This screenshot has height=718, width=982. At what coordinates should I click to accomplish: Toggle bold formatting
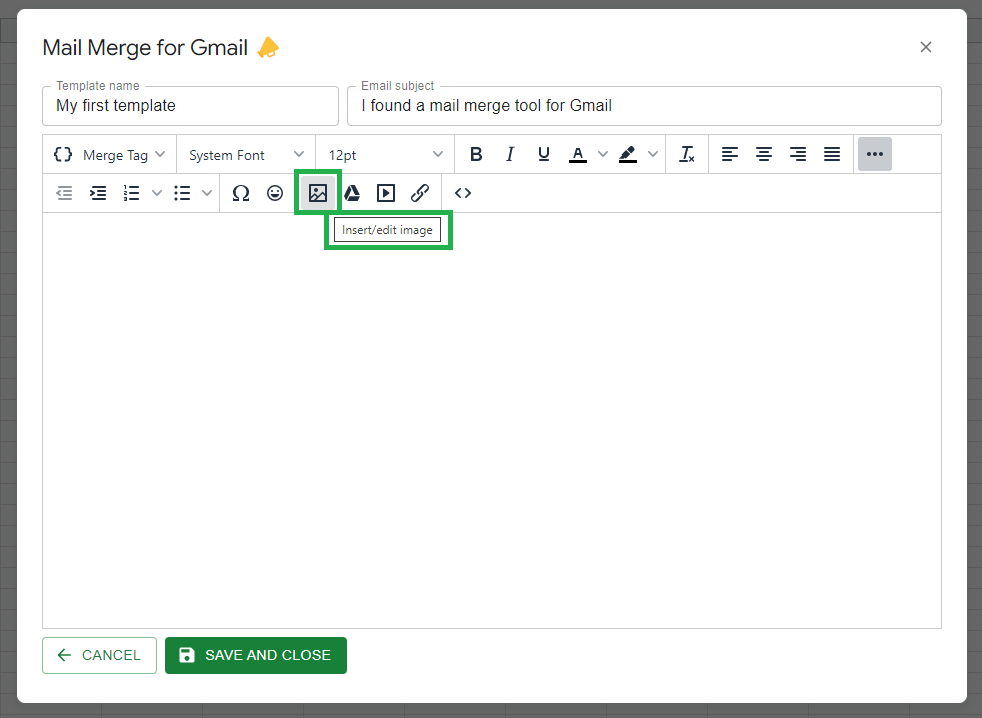point(476,154)
